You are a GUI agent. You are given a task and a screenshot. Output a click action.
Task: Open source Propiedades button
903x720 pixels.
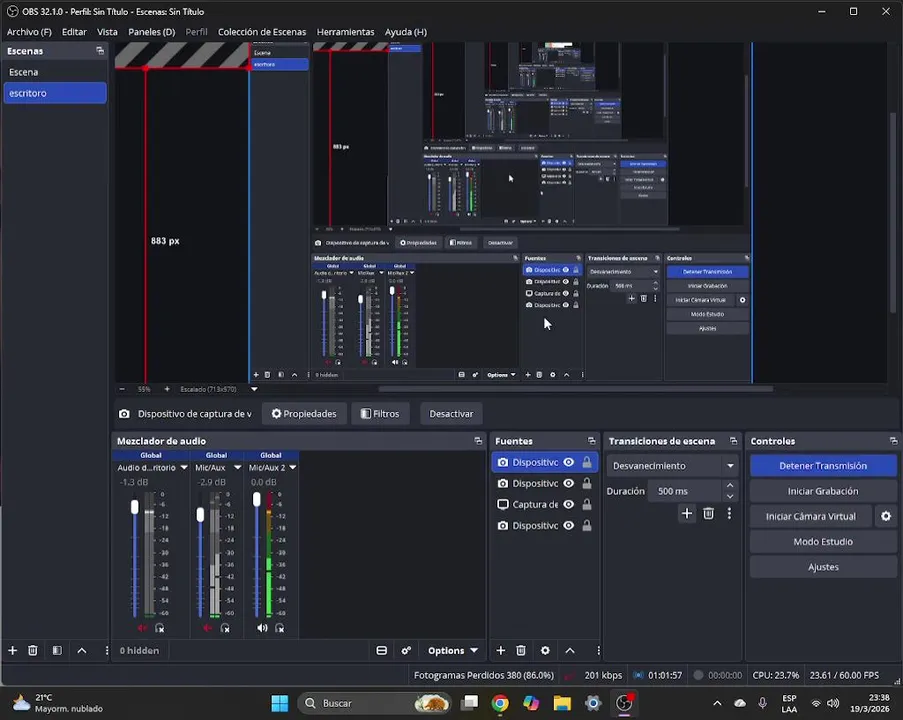click(304, 414)
